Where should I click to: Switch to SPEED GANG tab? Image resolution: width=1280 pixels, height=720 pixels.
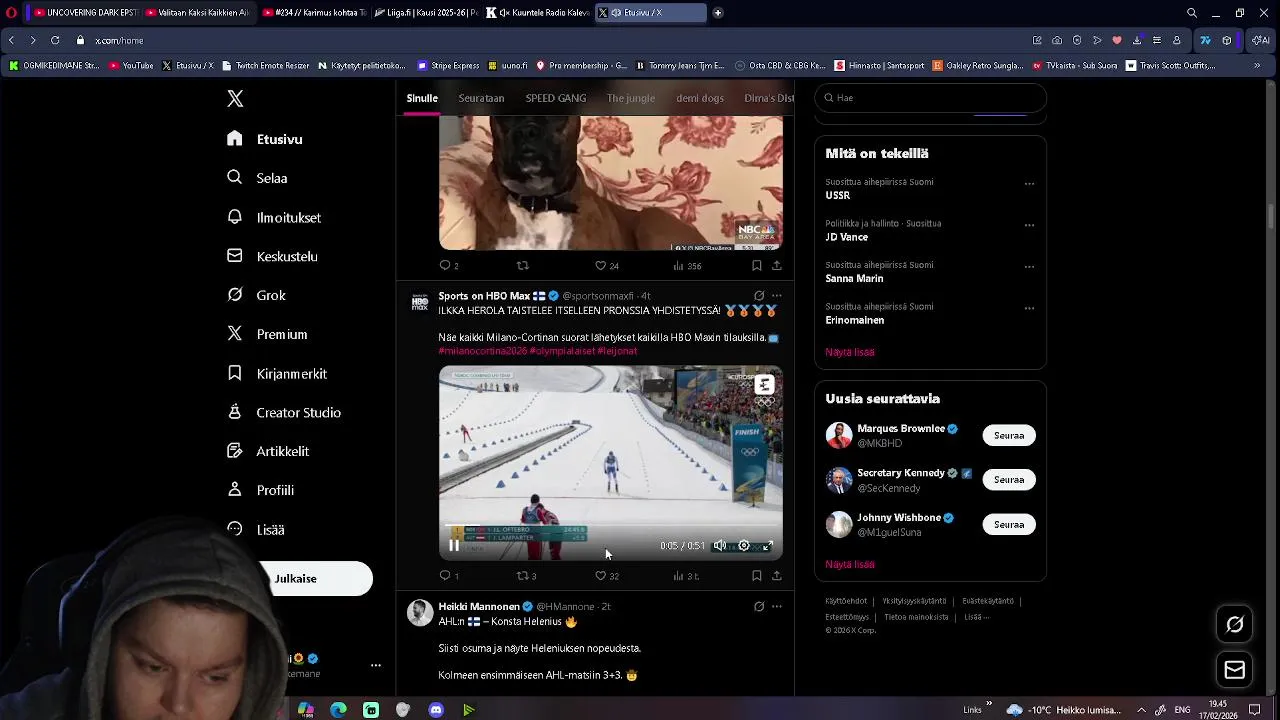(x=556, y=98)
